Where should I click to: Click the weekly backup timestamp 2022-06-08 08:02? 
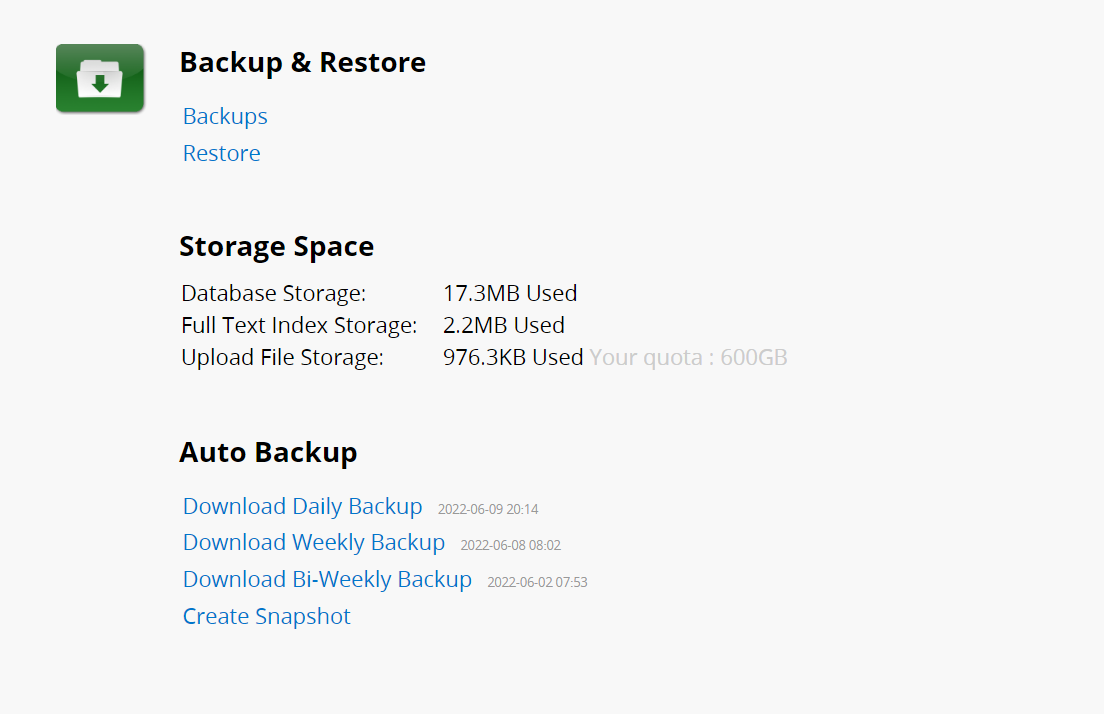click(x=510, y=545)
